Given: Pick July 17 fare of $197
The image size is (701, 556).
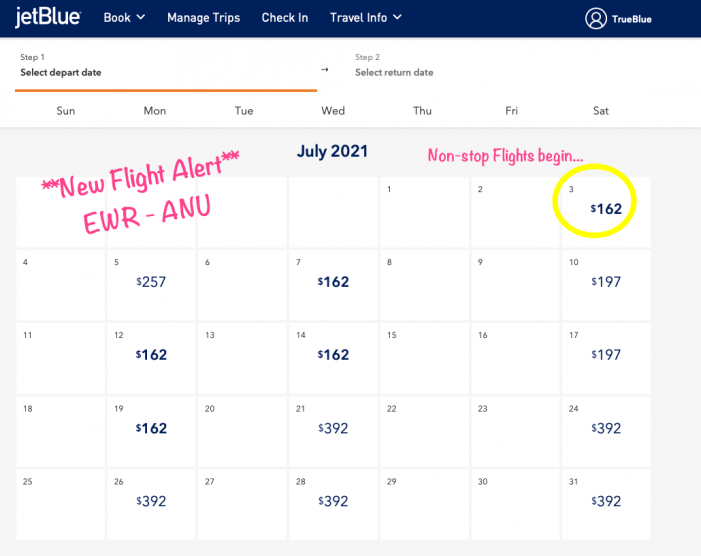Looking at the screenshot, I should (x=605, y=355).
